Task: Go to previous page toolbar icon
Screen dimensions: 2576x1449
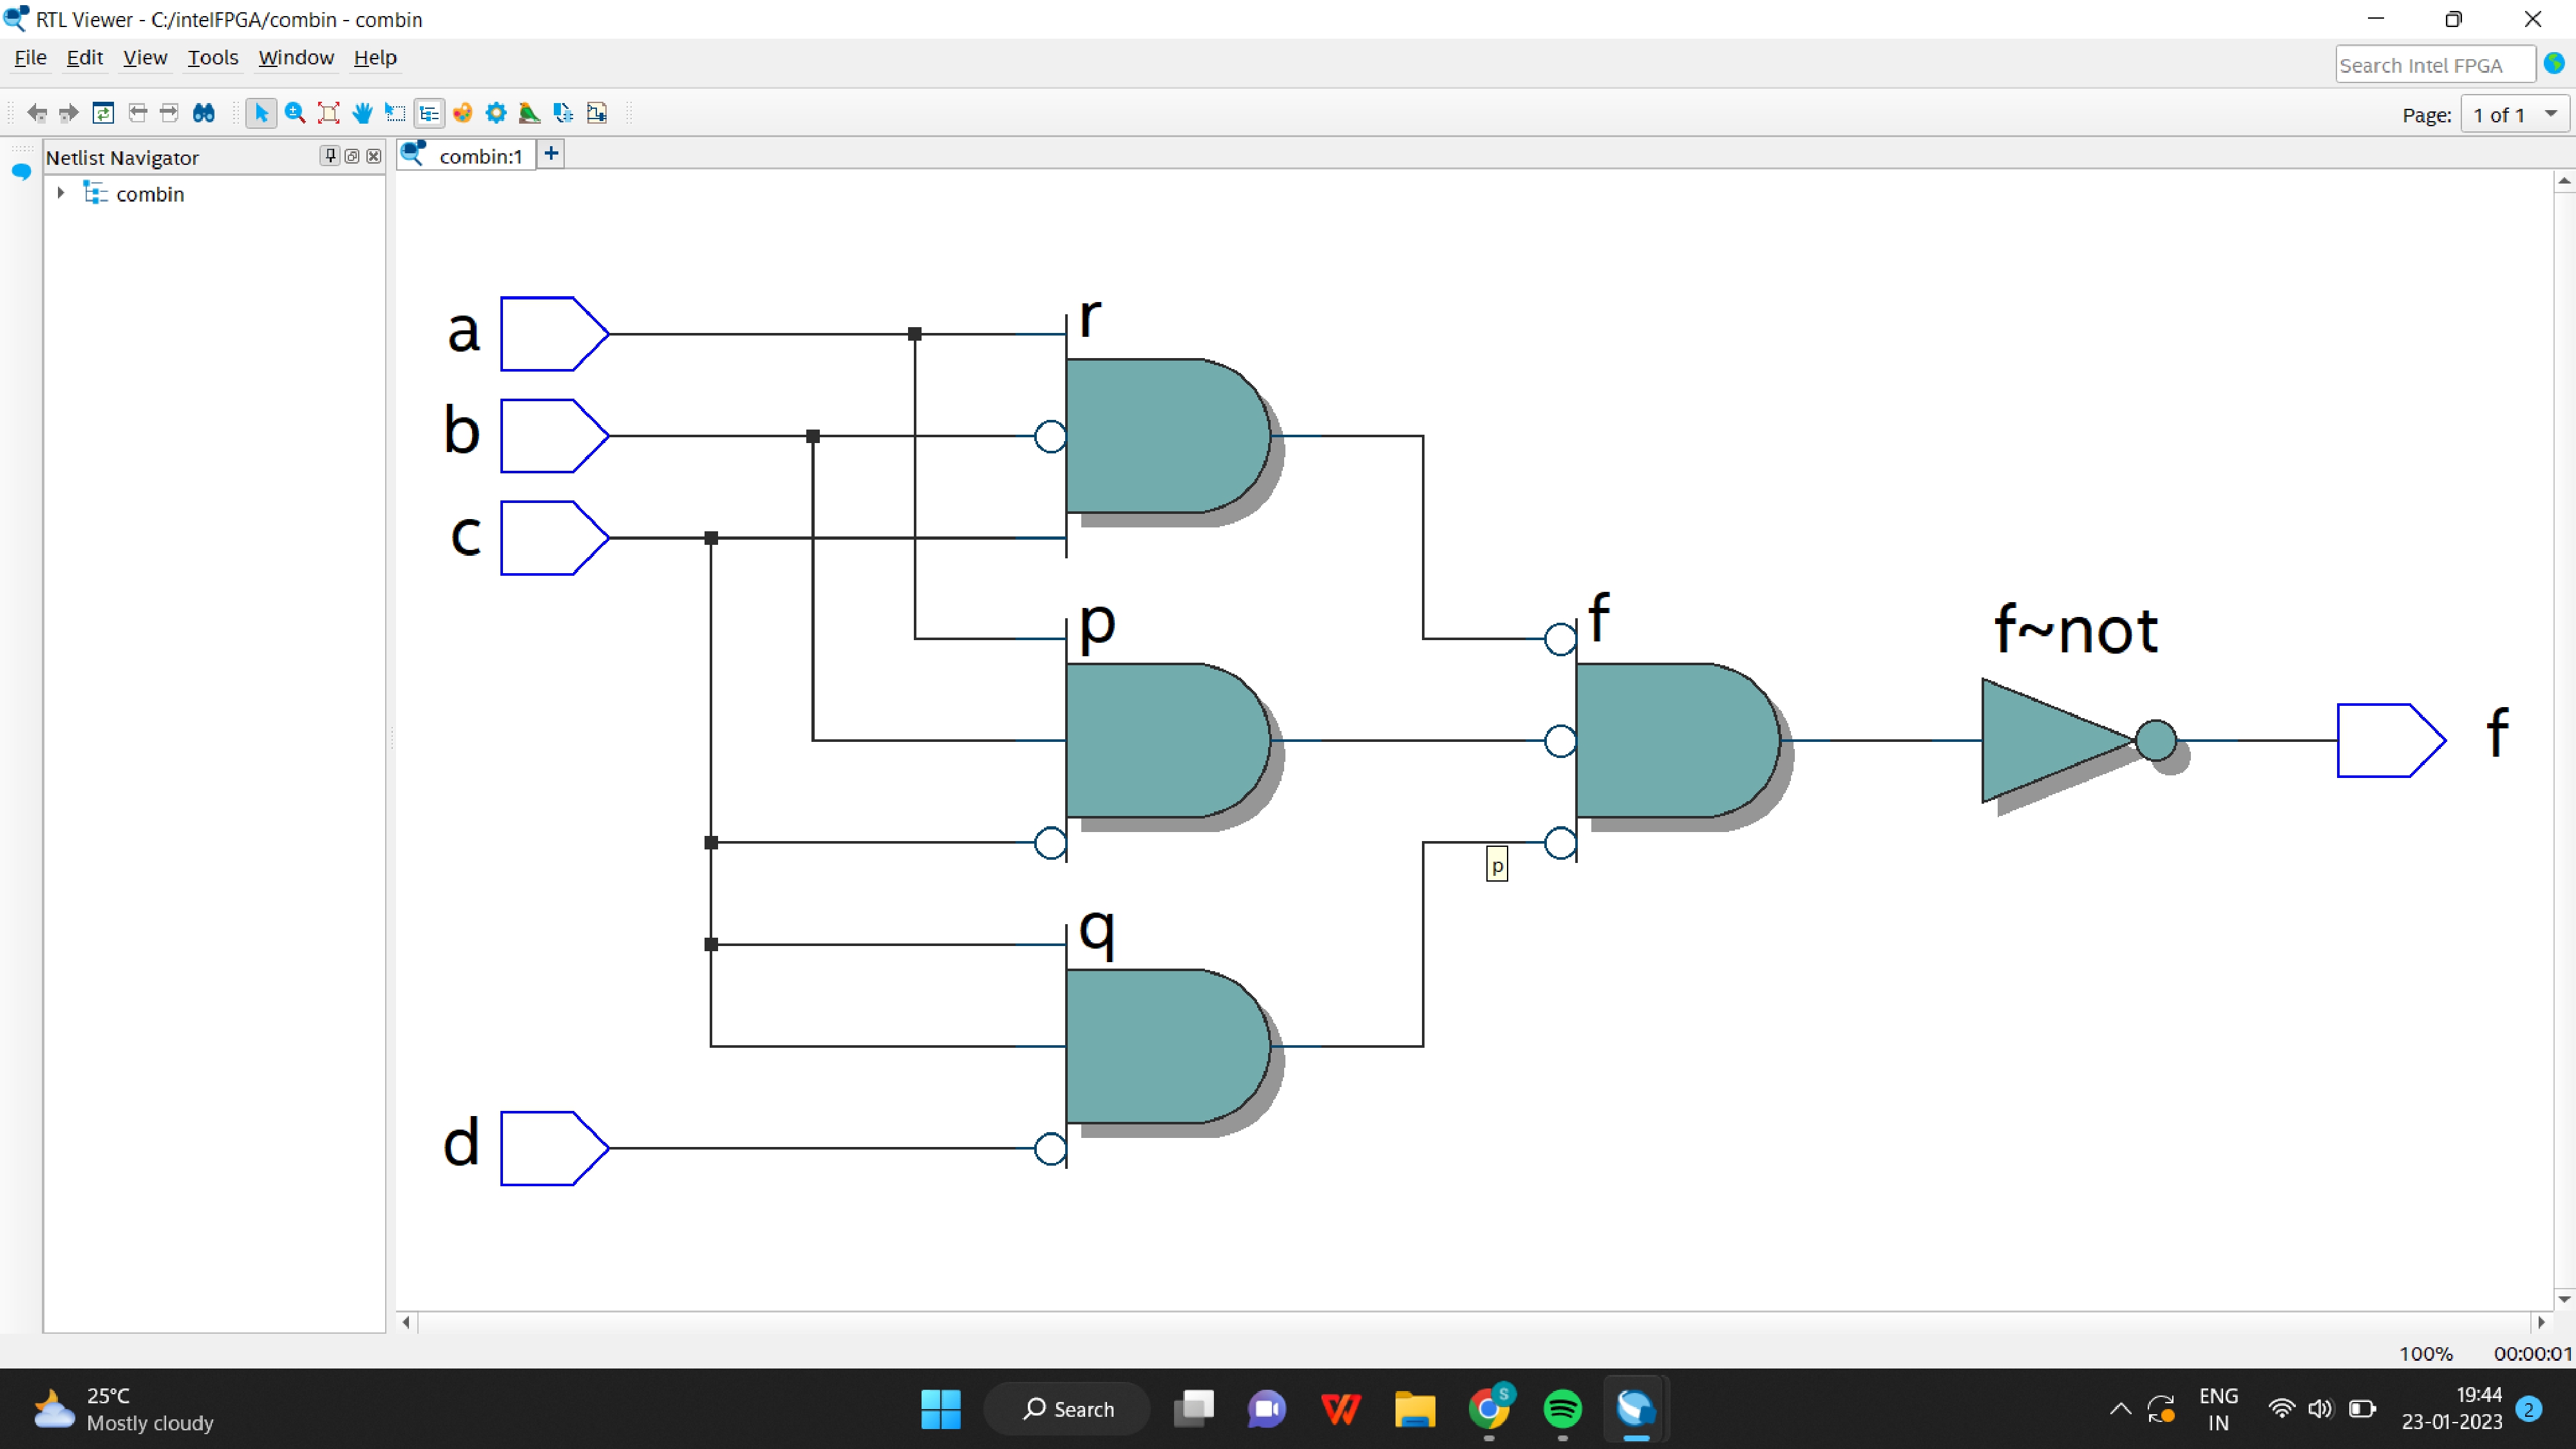Action: tap(137, 113)
